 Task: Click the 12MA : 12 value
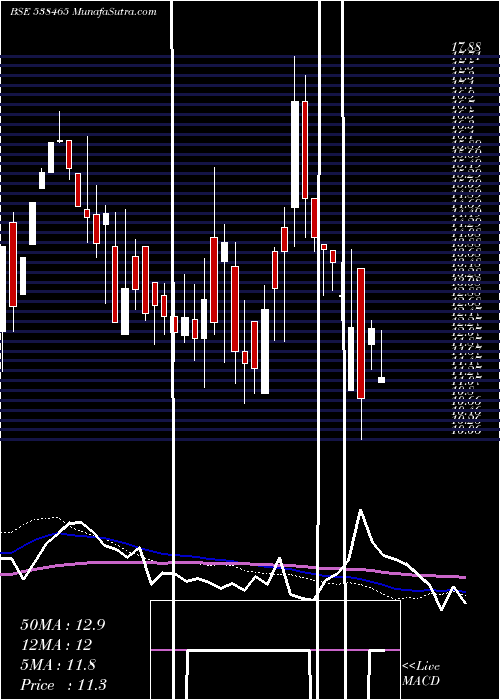[56, 645]
